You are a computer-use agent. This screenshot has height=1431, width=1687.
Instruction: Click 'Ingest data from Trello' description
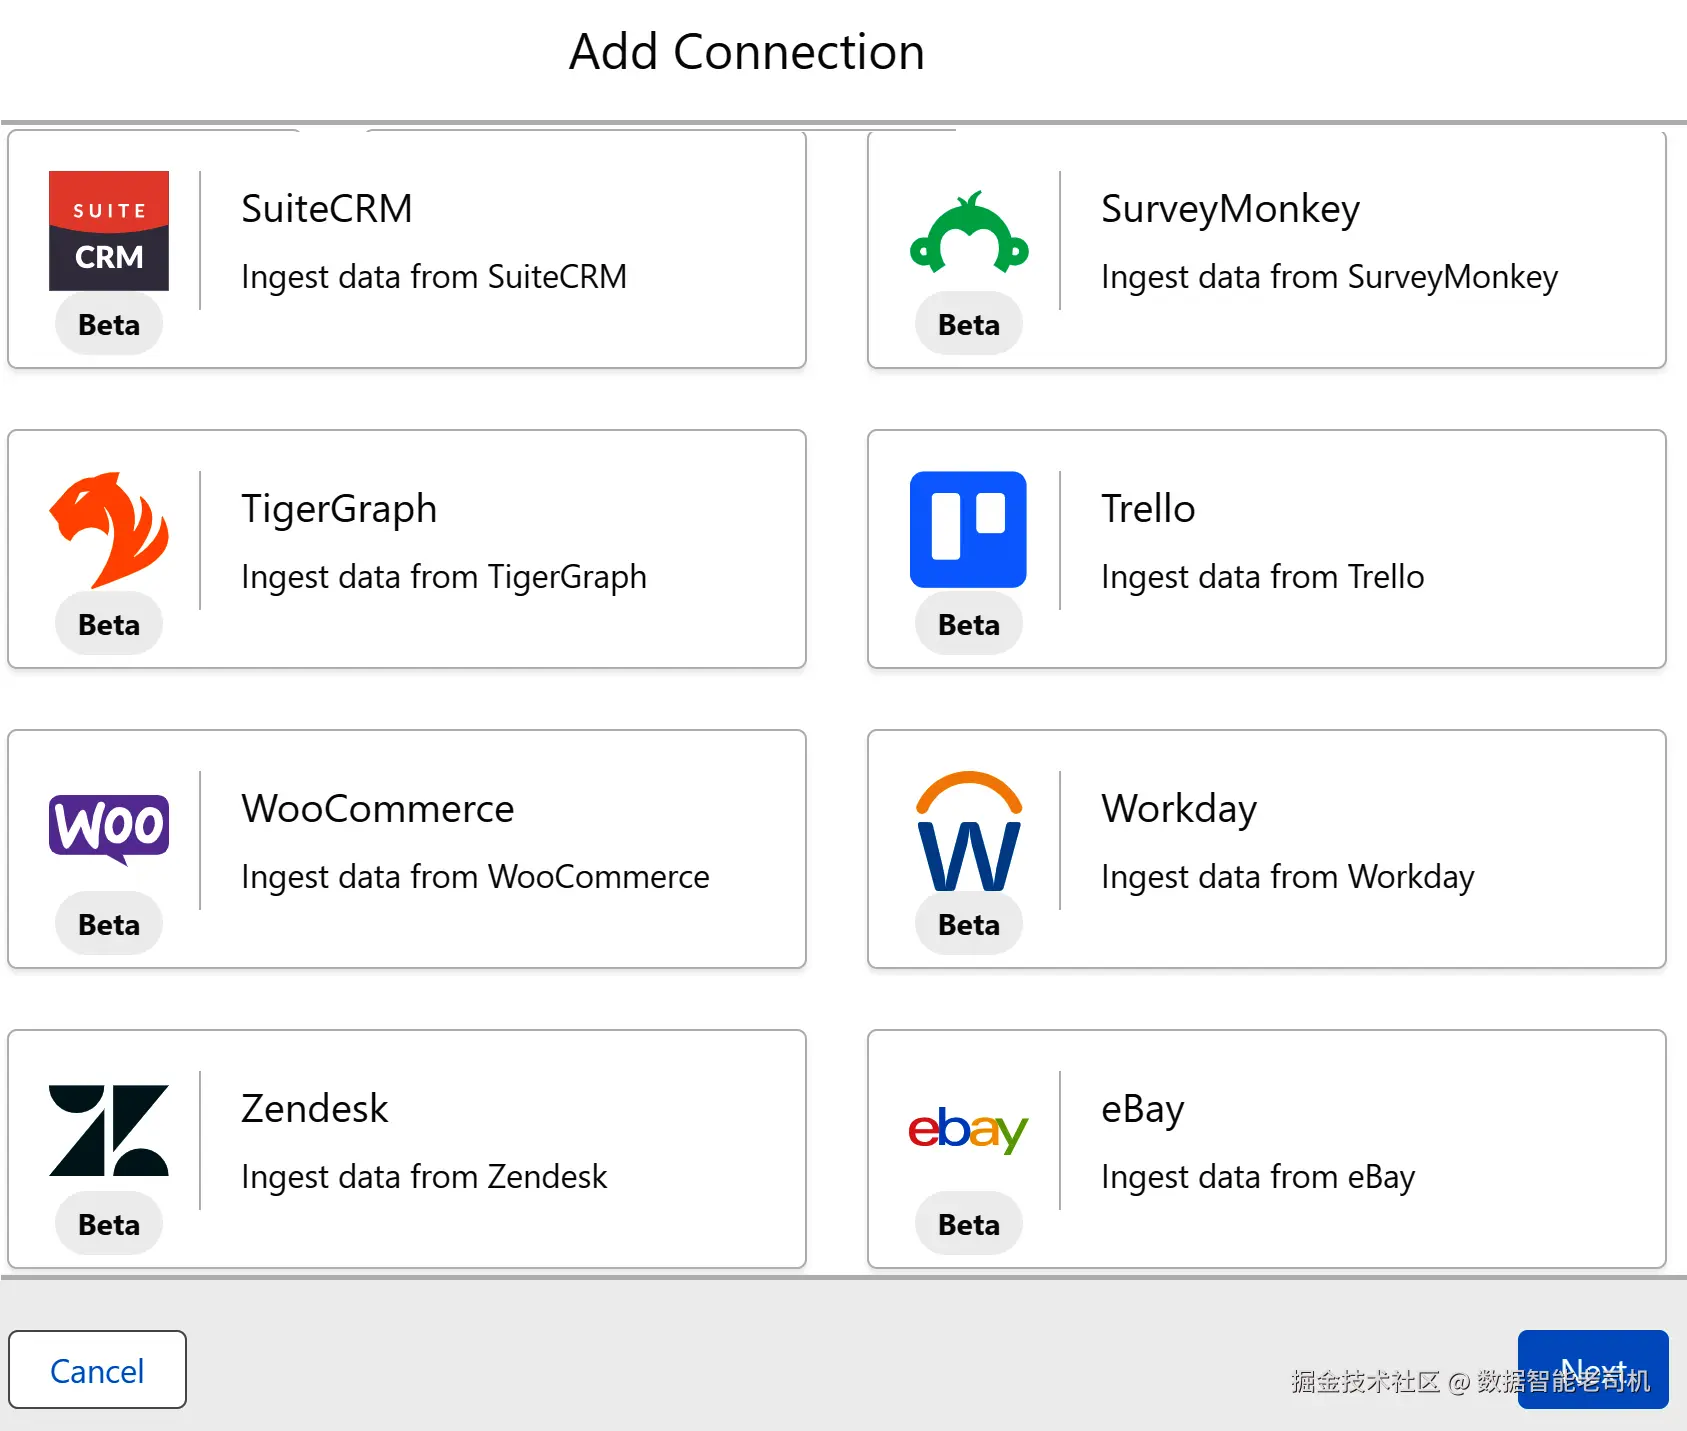(1263, 577)
